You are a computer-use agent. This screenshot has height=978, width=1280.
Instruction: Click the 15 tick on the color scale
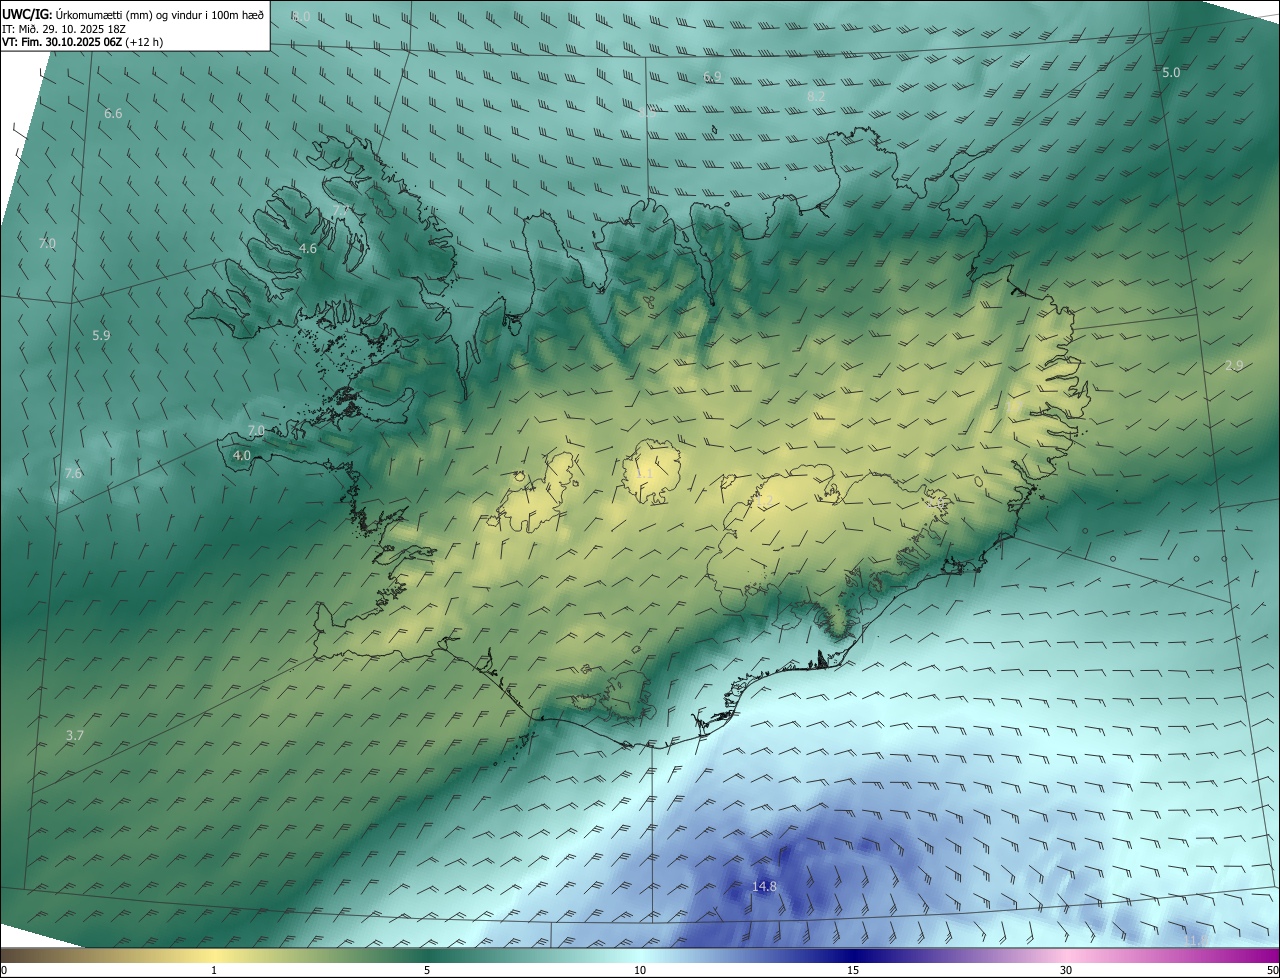click(x=853, y=971)
